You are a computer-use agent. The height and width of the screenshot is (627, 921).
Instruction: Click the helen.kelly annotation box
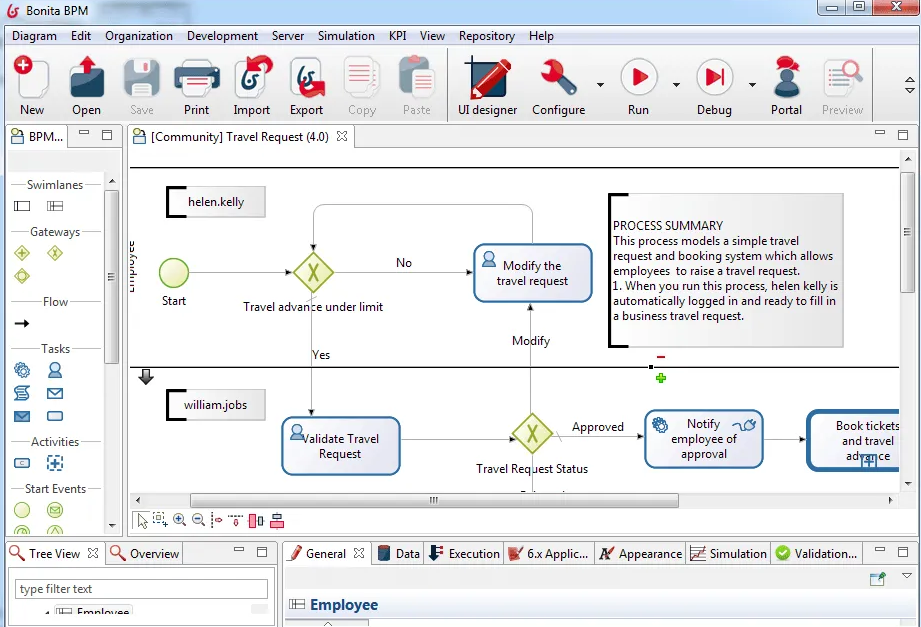pyautogui.click(x=216, y=202)
